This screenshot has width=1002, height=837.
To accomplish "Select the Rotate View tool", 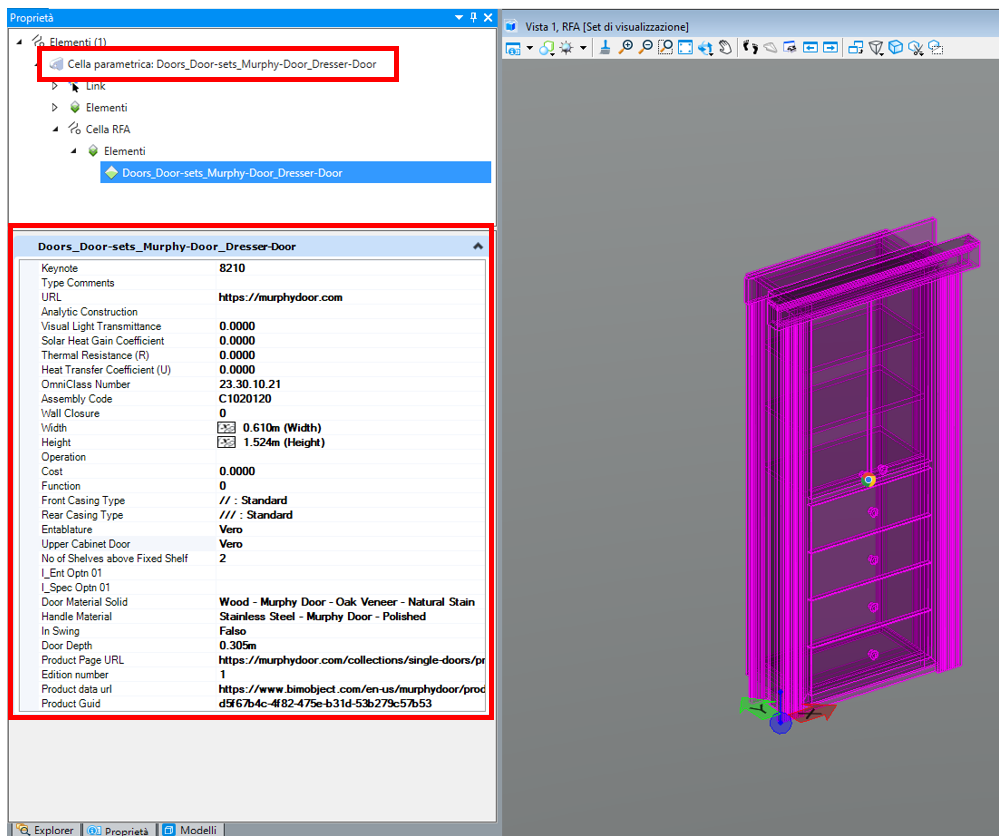I will pos(705,48).
